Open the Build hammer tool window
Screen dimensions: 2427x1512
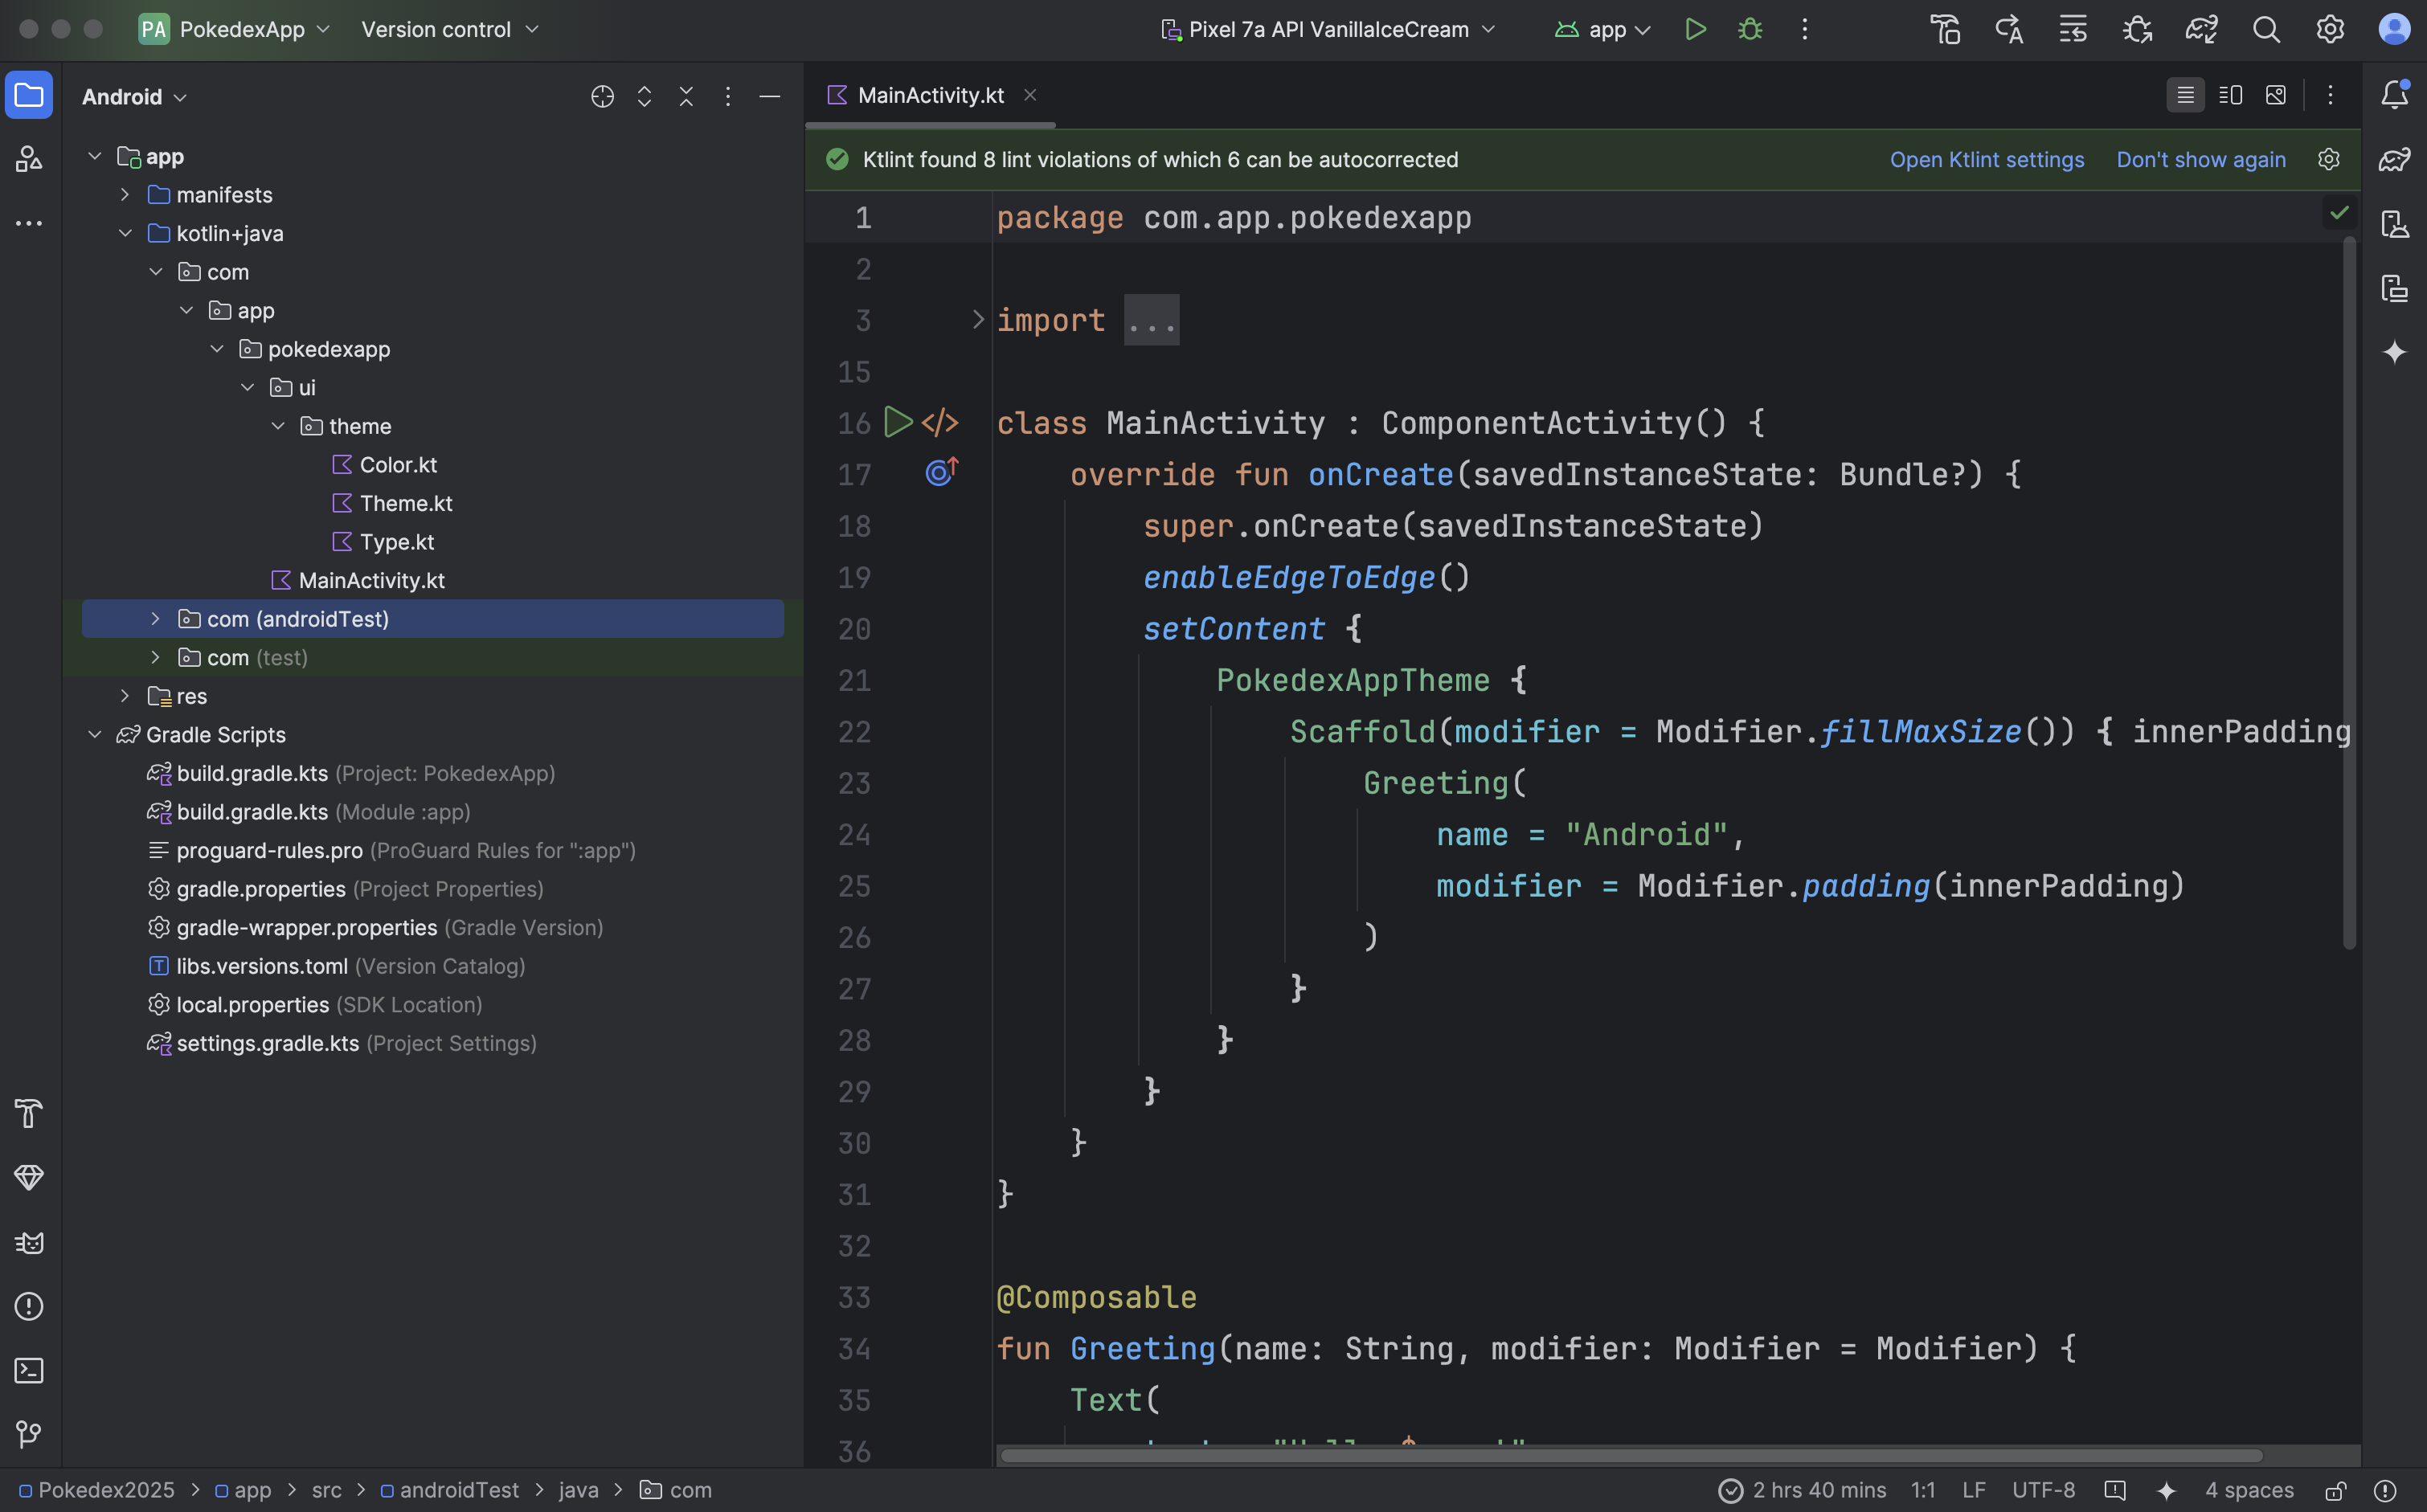pyautogui.click(x=29, y=1113)
